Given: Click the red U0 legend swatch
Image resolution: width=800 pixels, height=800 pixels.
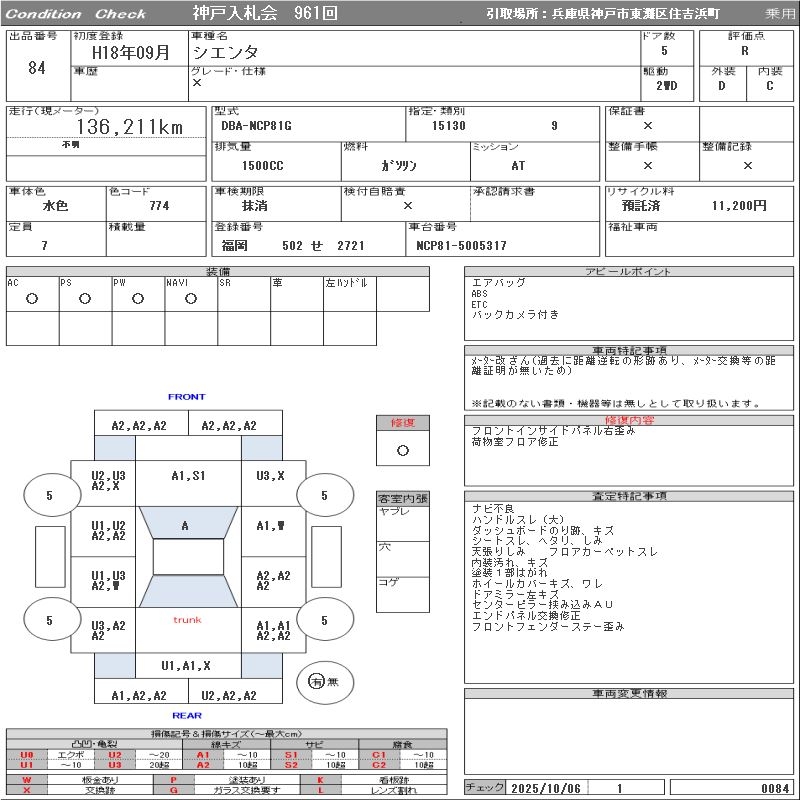Looking at the screenshot, I should point(27,755).
